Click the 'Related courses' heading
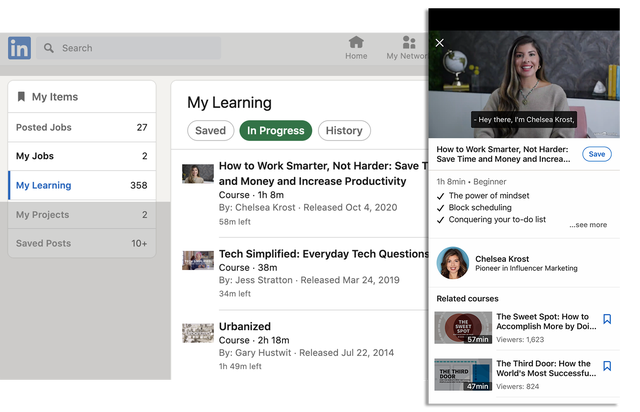 (x=467, y=298)
